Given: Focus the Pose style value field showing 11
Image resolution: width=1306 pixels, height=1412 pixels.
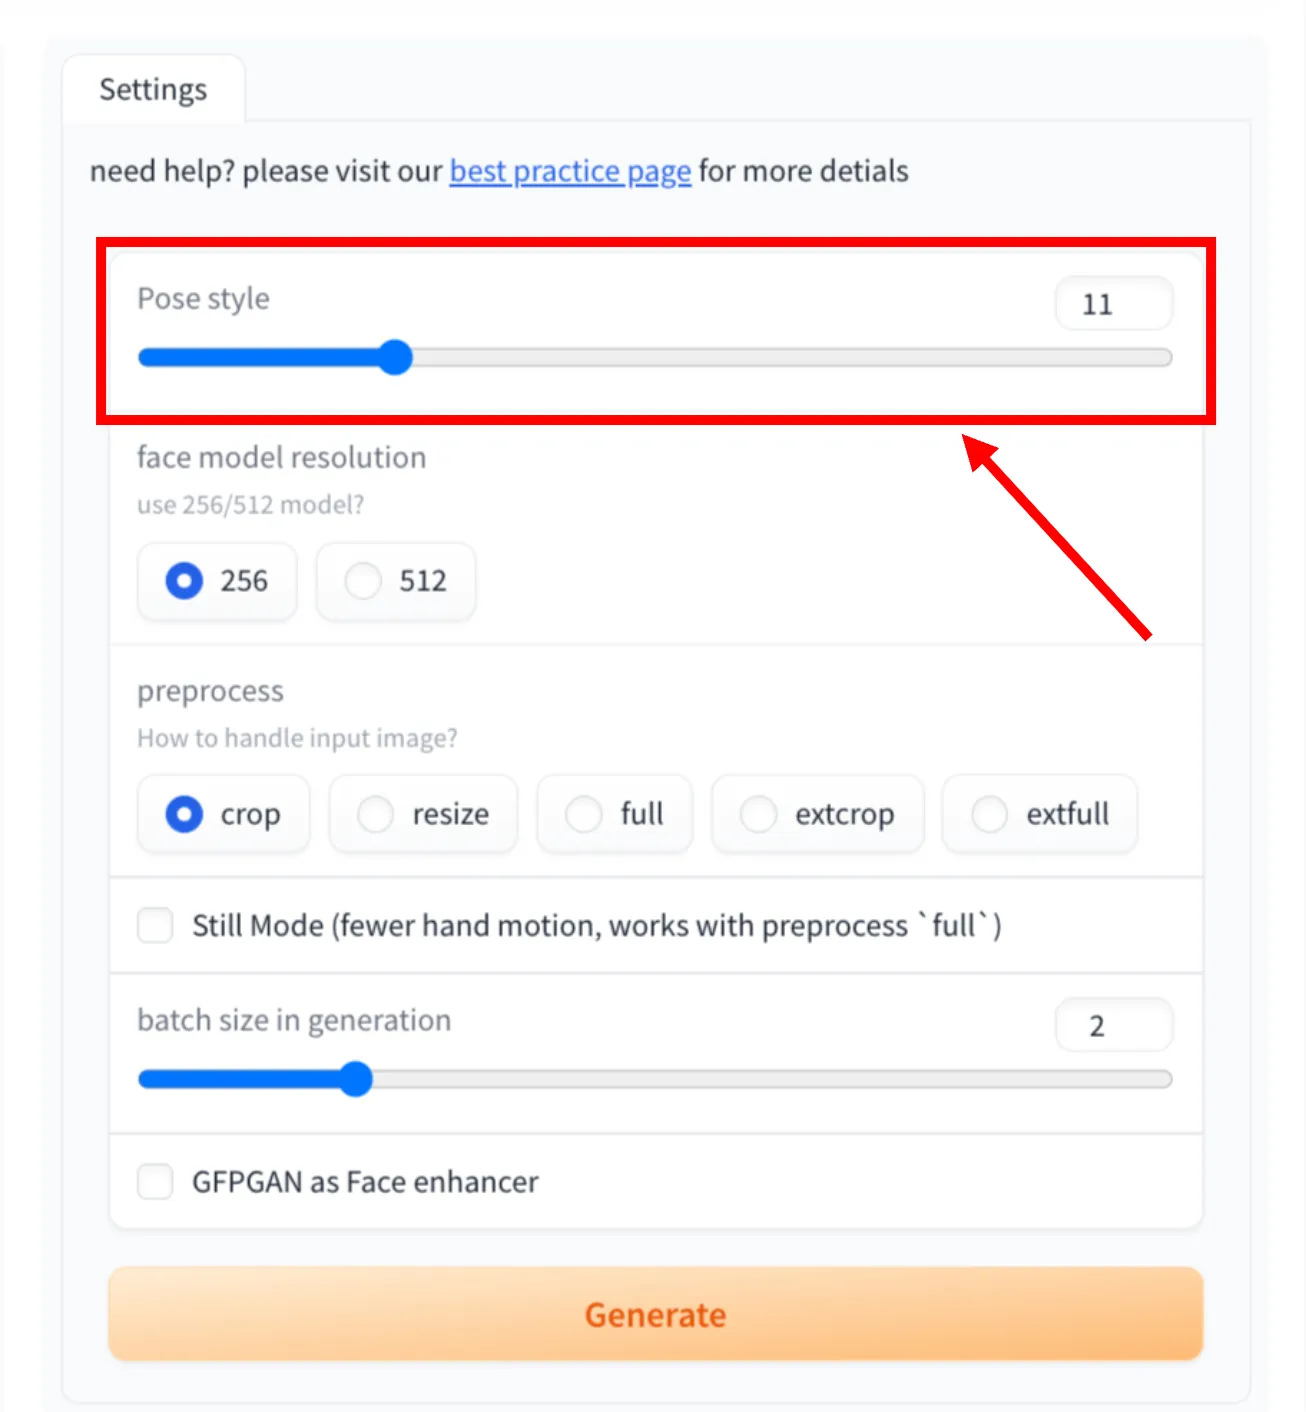Looking at the screenshot, I should [x=1113, y=303].
